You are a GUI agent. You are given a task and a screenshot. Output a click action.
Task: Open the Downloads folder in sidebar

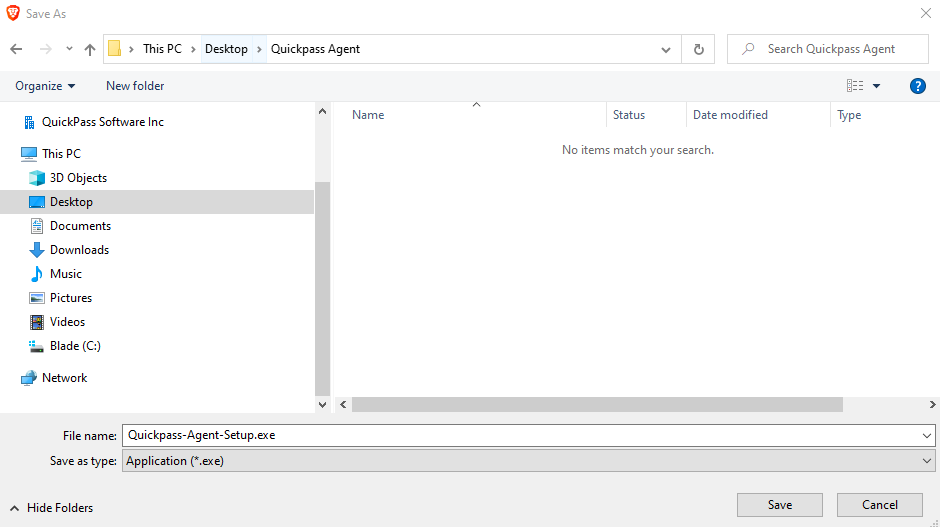tap(79, 250)
